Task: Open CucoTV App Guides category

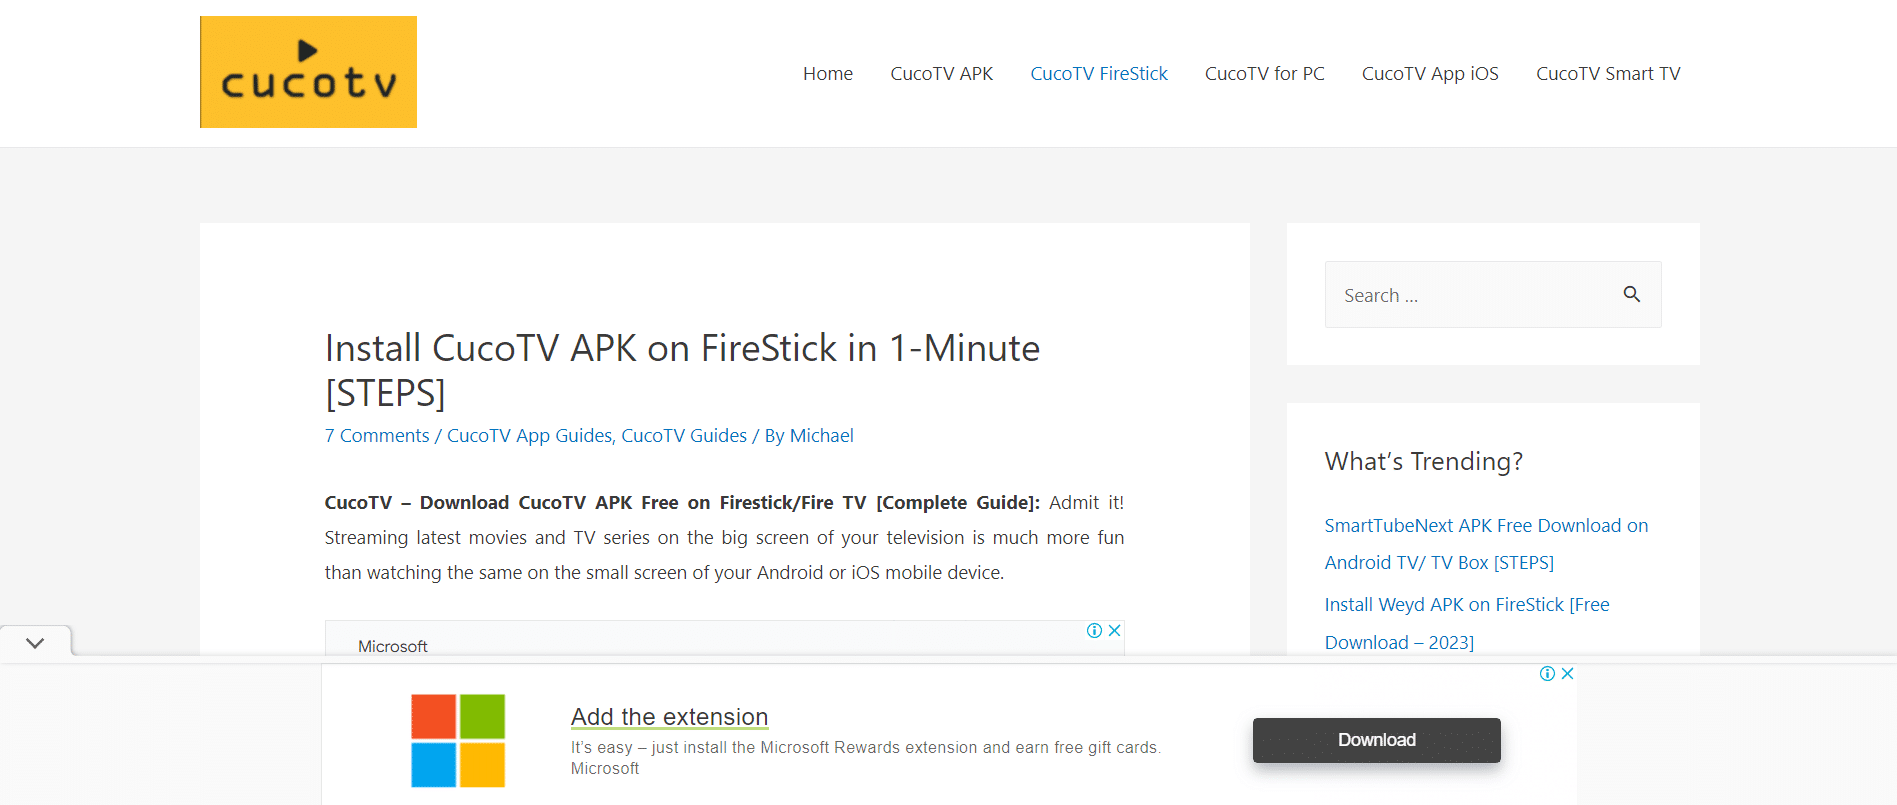Action: [529, 435]
